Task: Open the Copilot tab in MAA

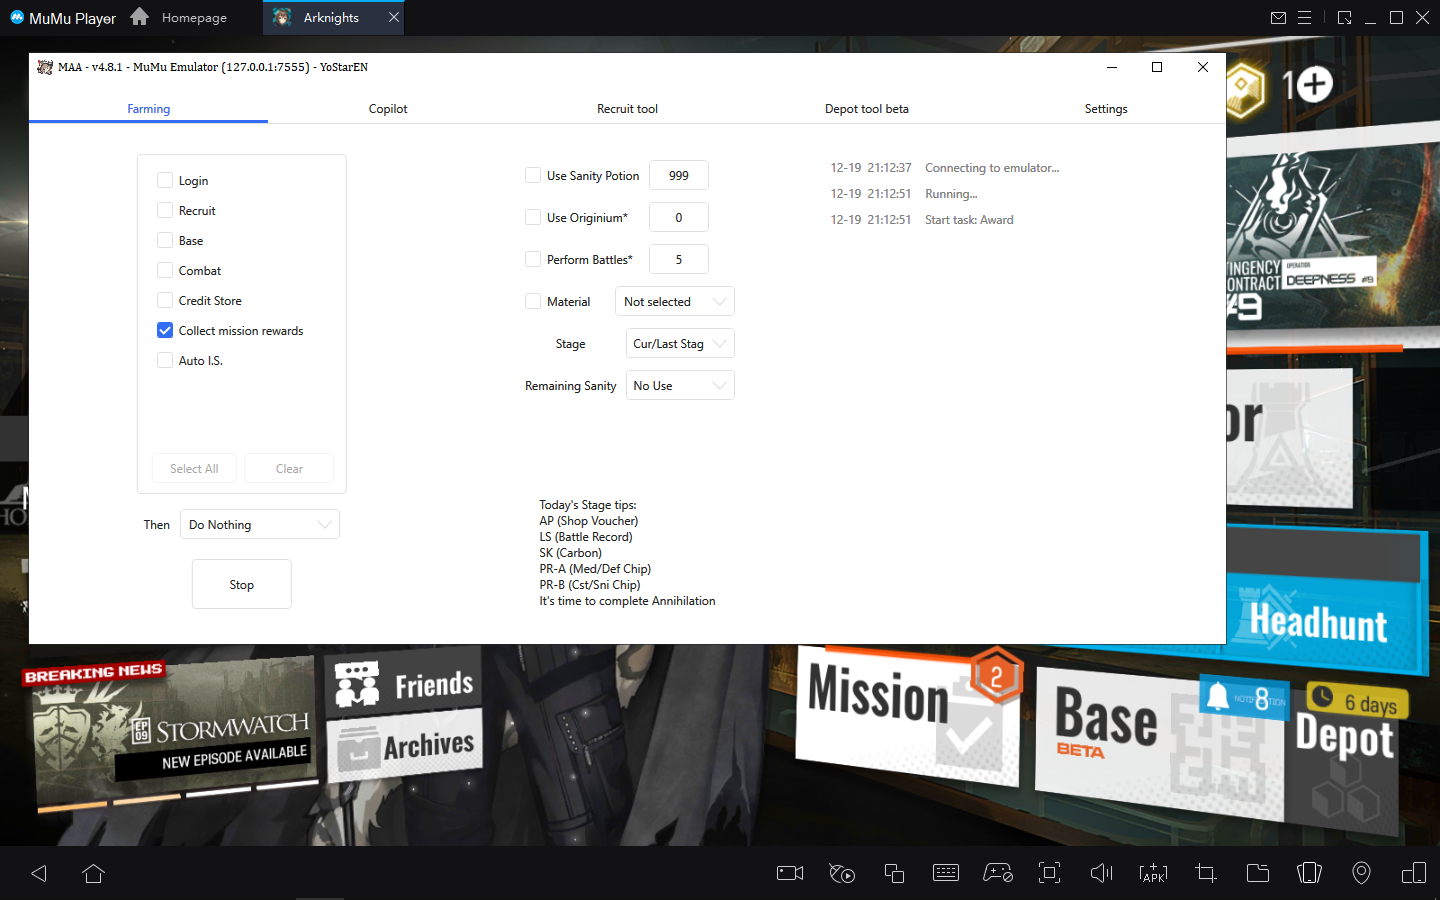Action: point(388,109)
